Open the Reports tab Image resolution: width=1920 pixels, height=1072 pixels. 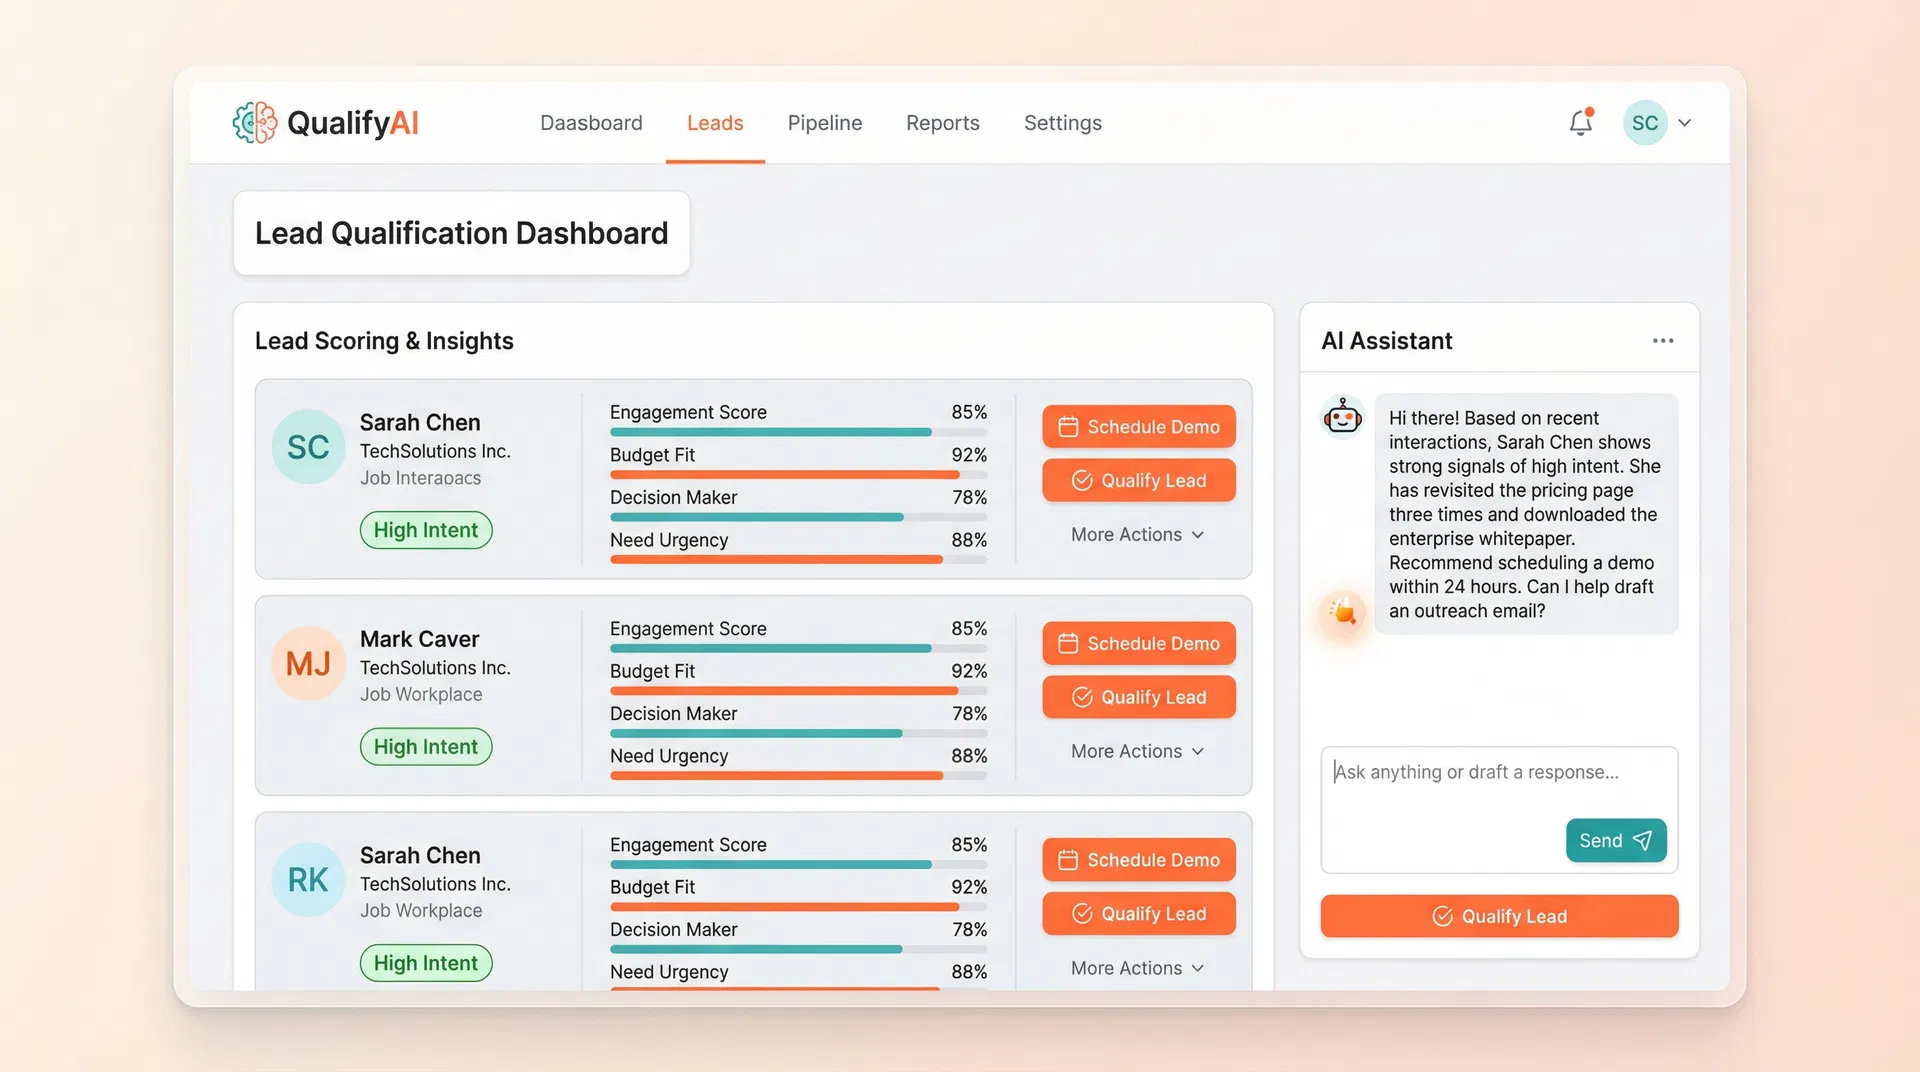point(942,123)
